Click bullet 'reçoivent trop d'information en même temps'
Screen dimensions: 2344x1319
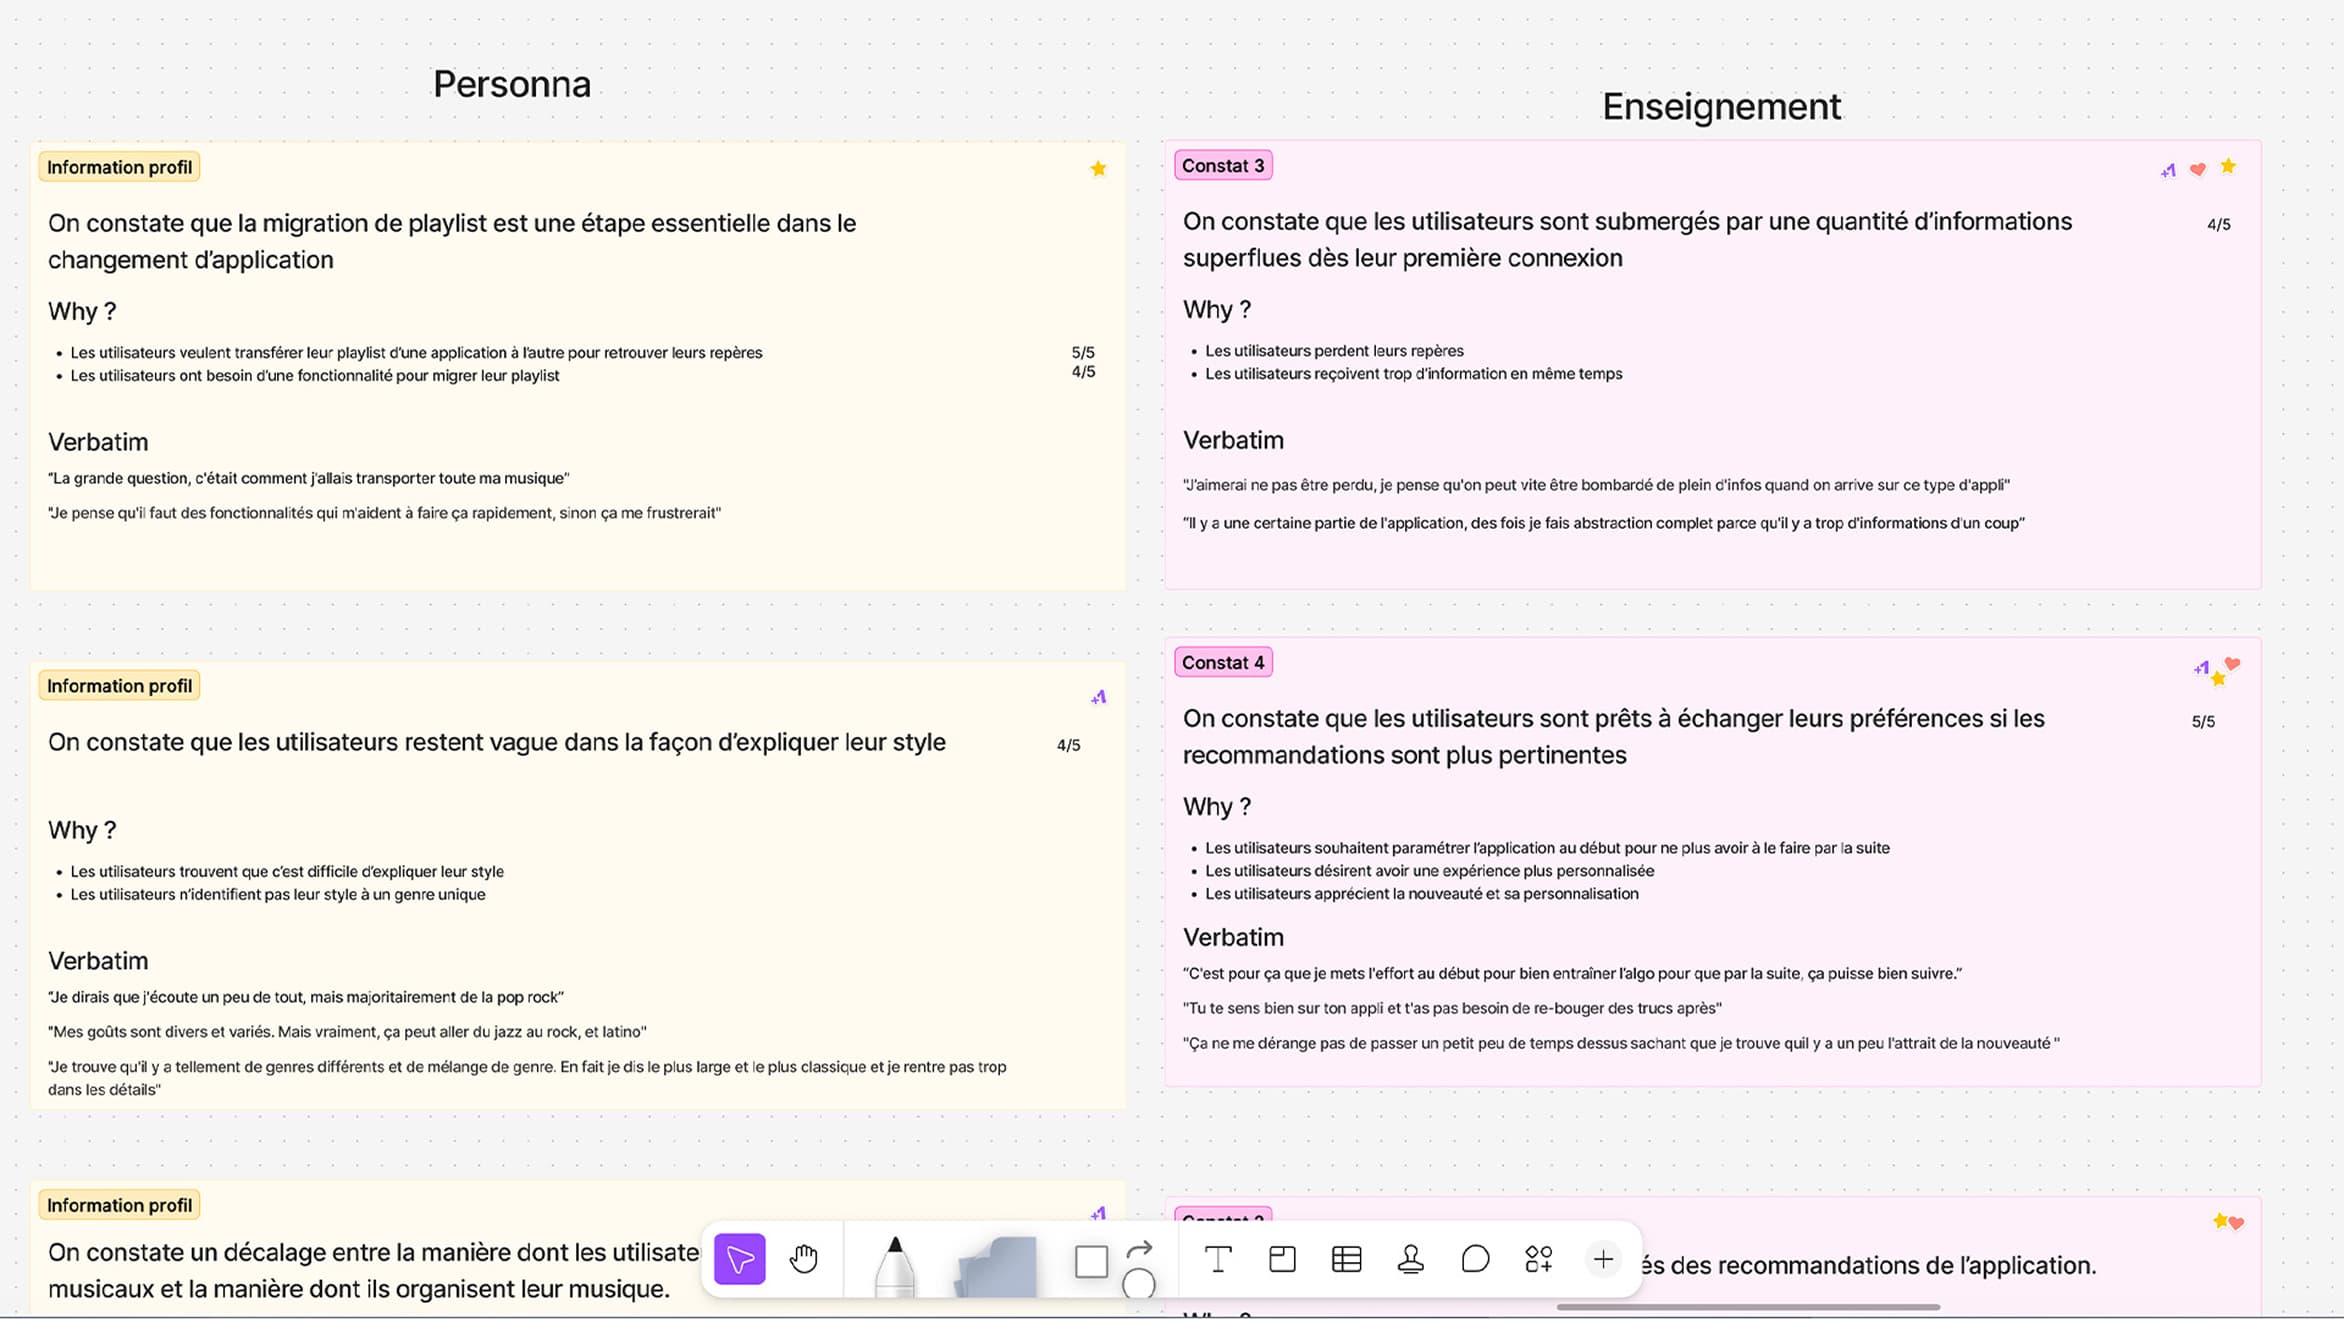tap(1414, 374)
